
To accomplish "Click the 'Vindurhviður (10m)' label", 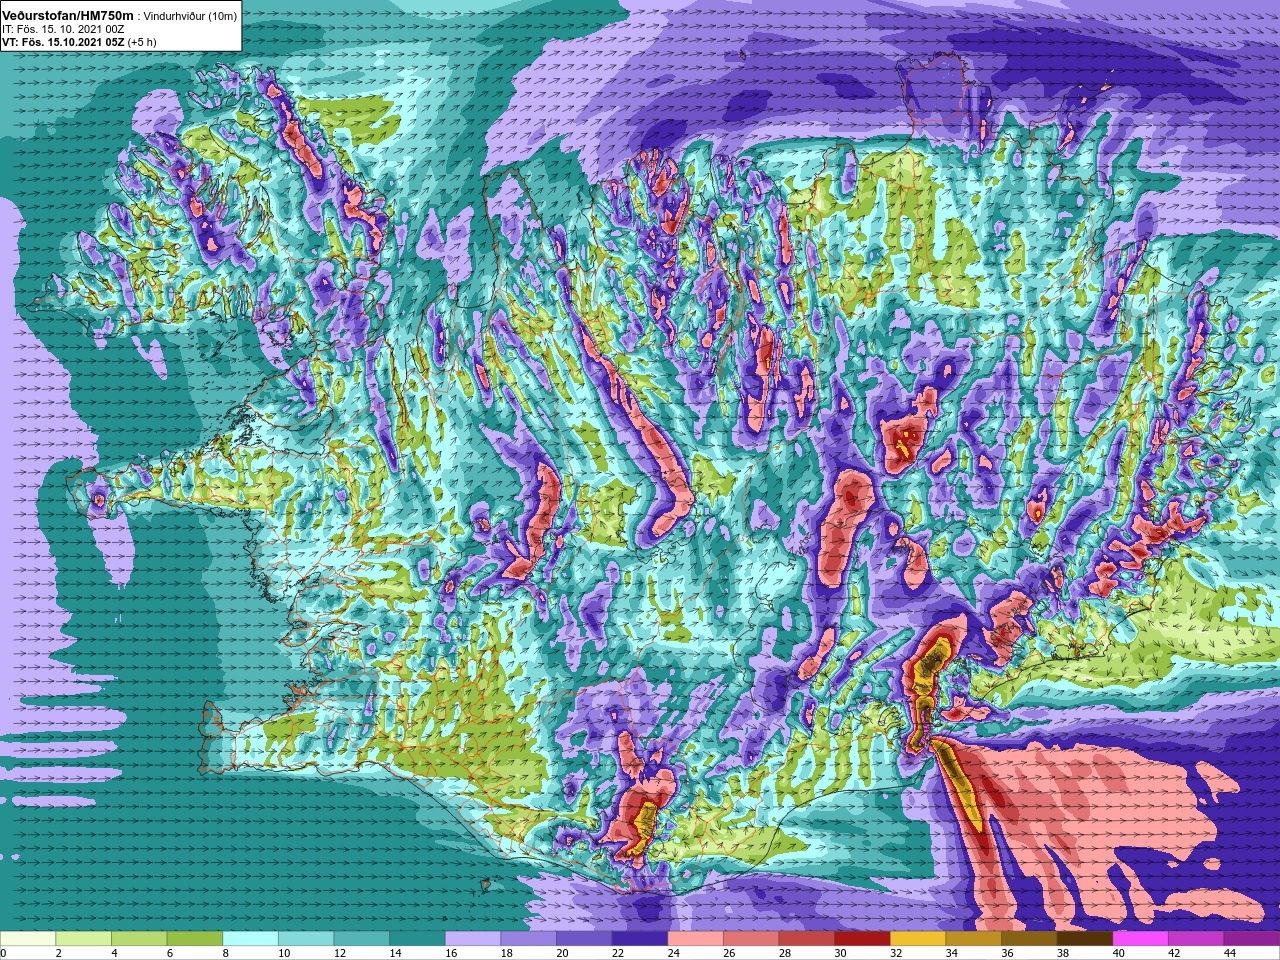I will click(x=190, y=17).
